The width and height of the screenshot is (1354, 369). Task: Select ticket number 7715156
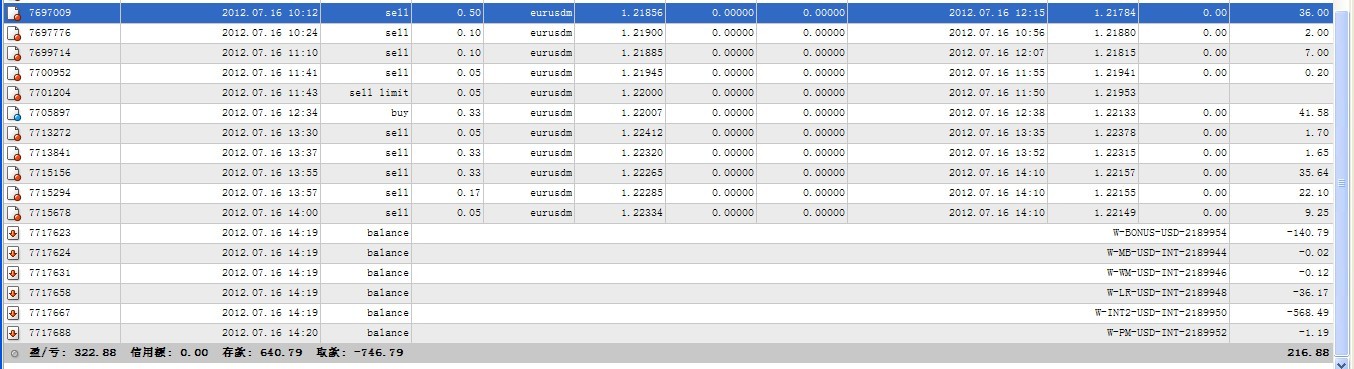[50, 173]
